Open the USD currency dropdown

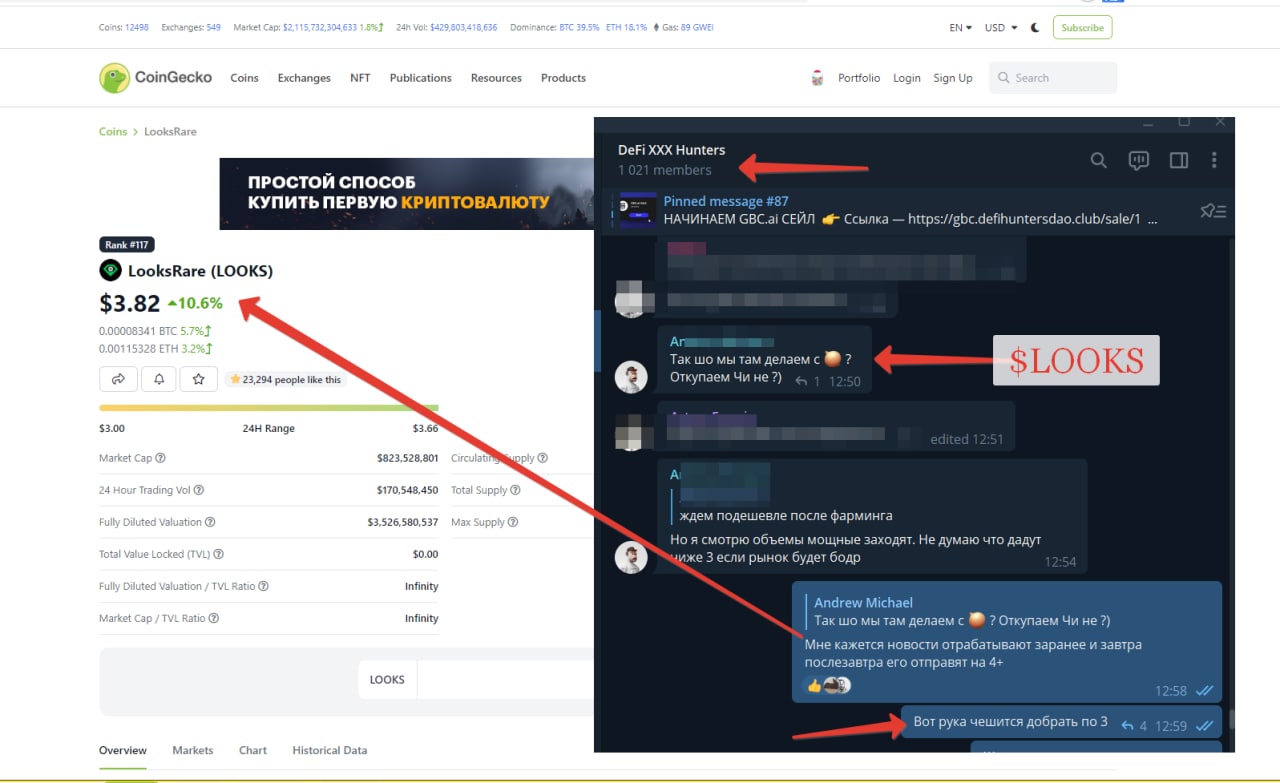1001,28
